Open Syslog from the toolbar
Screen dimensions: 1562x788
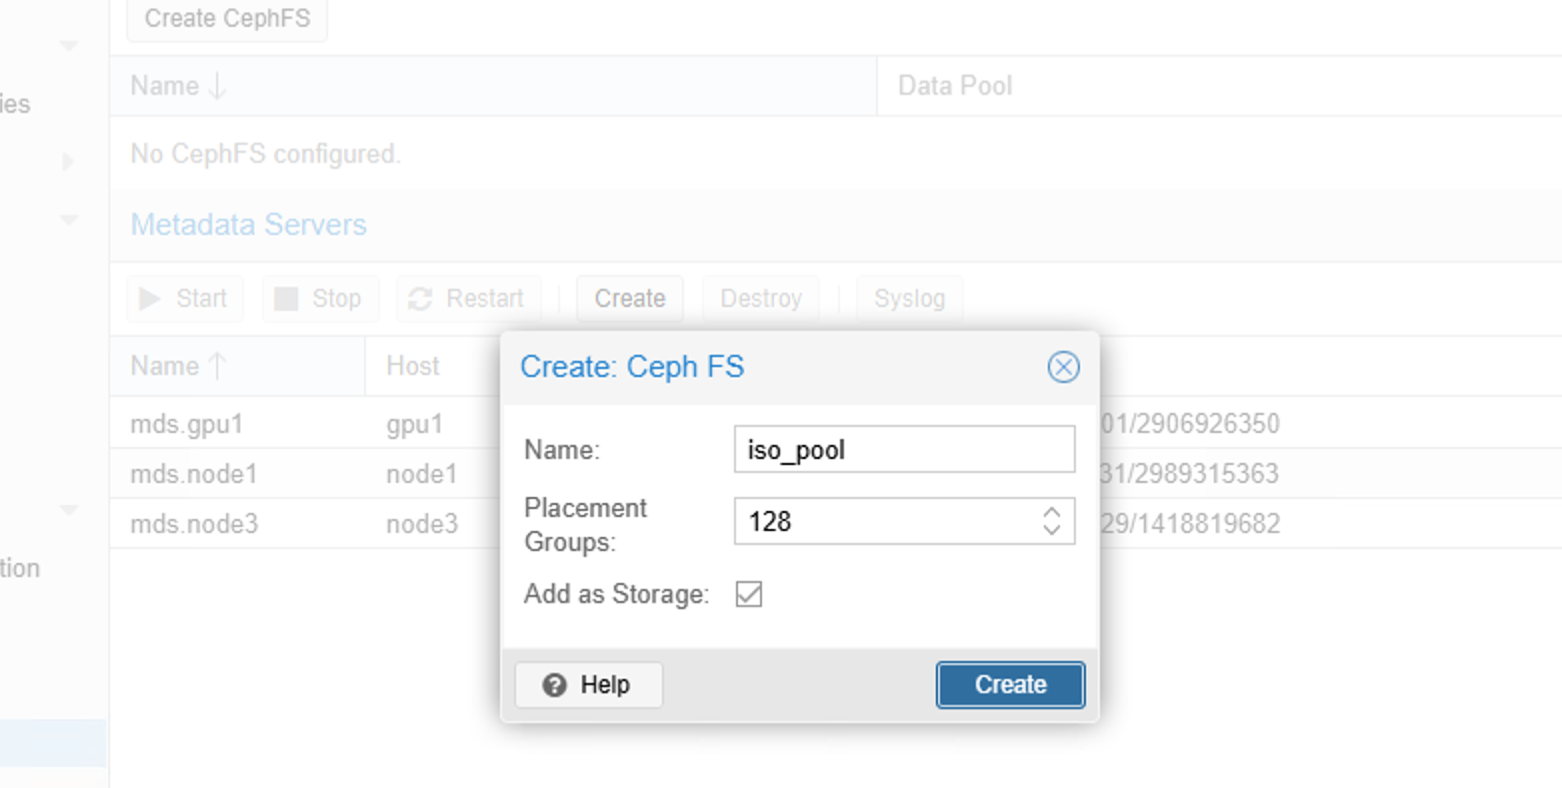coord(909,299)
